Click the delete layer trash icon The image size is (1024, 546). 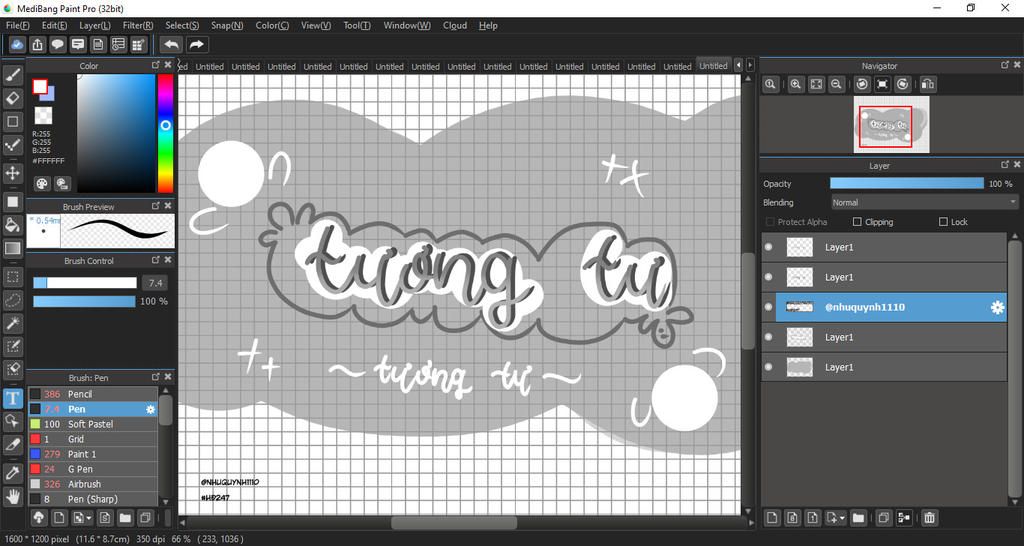pyautogui.click(x=929, y=518)
